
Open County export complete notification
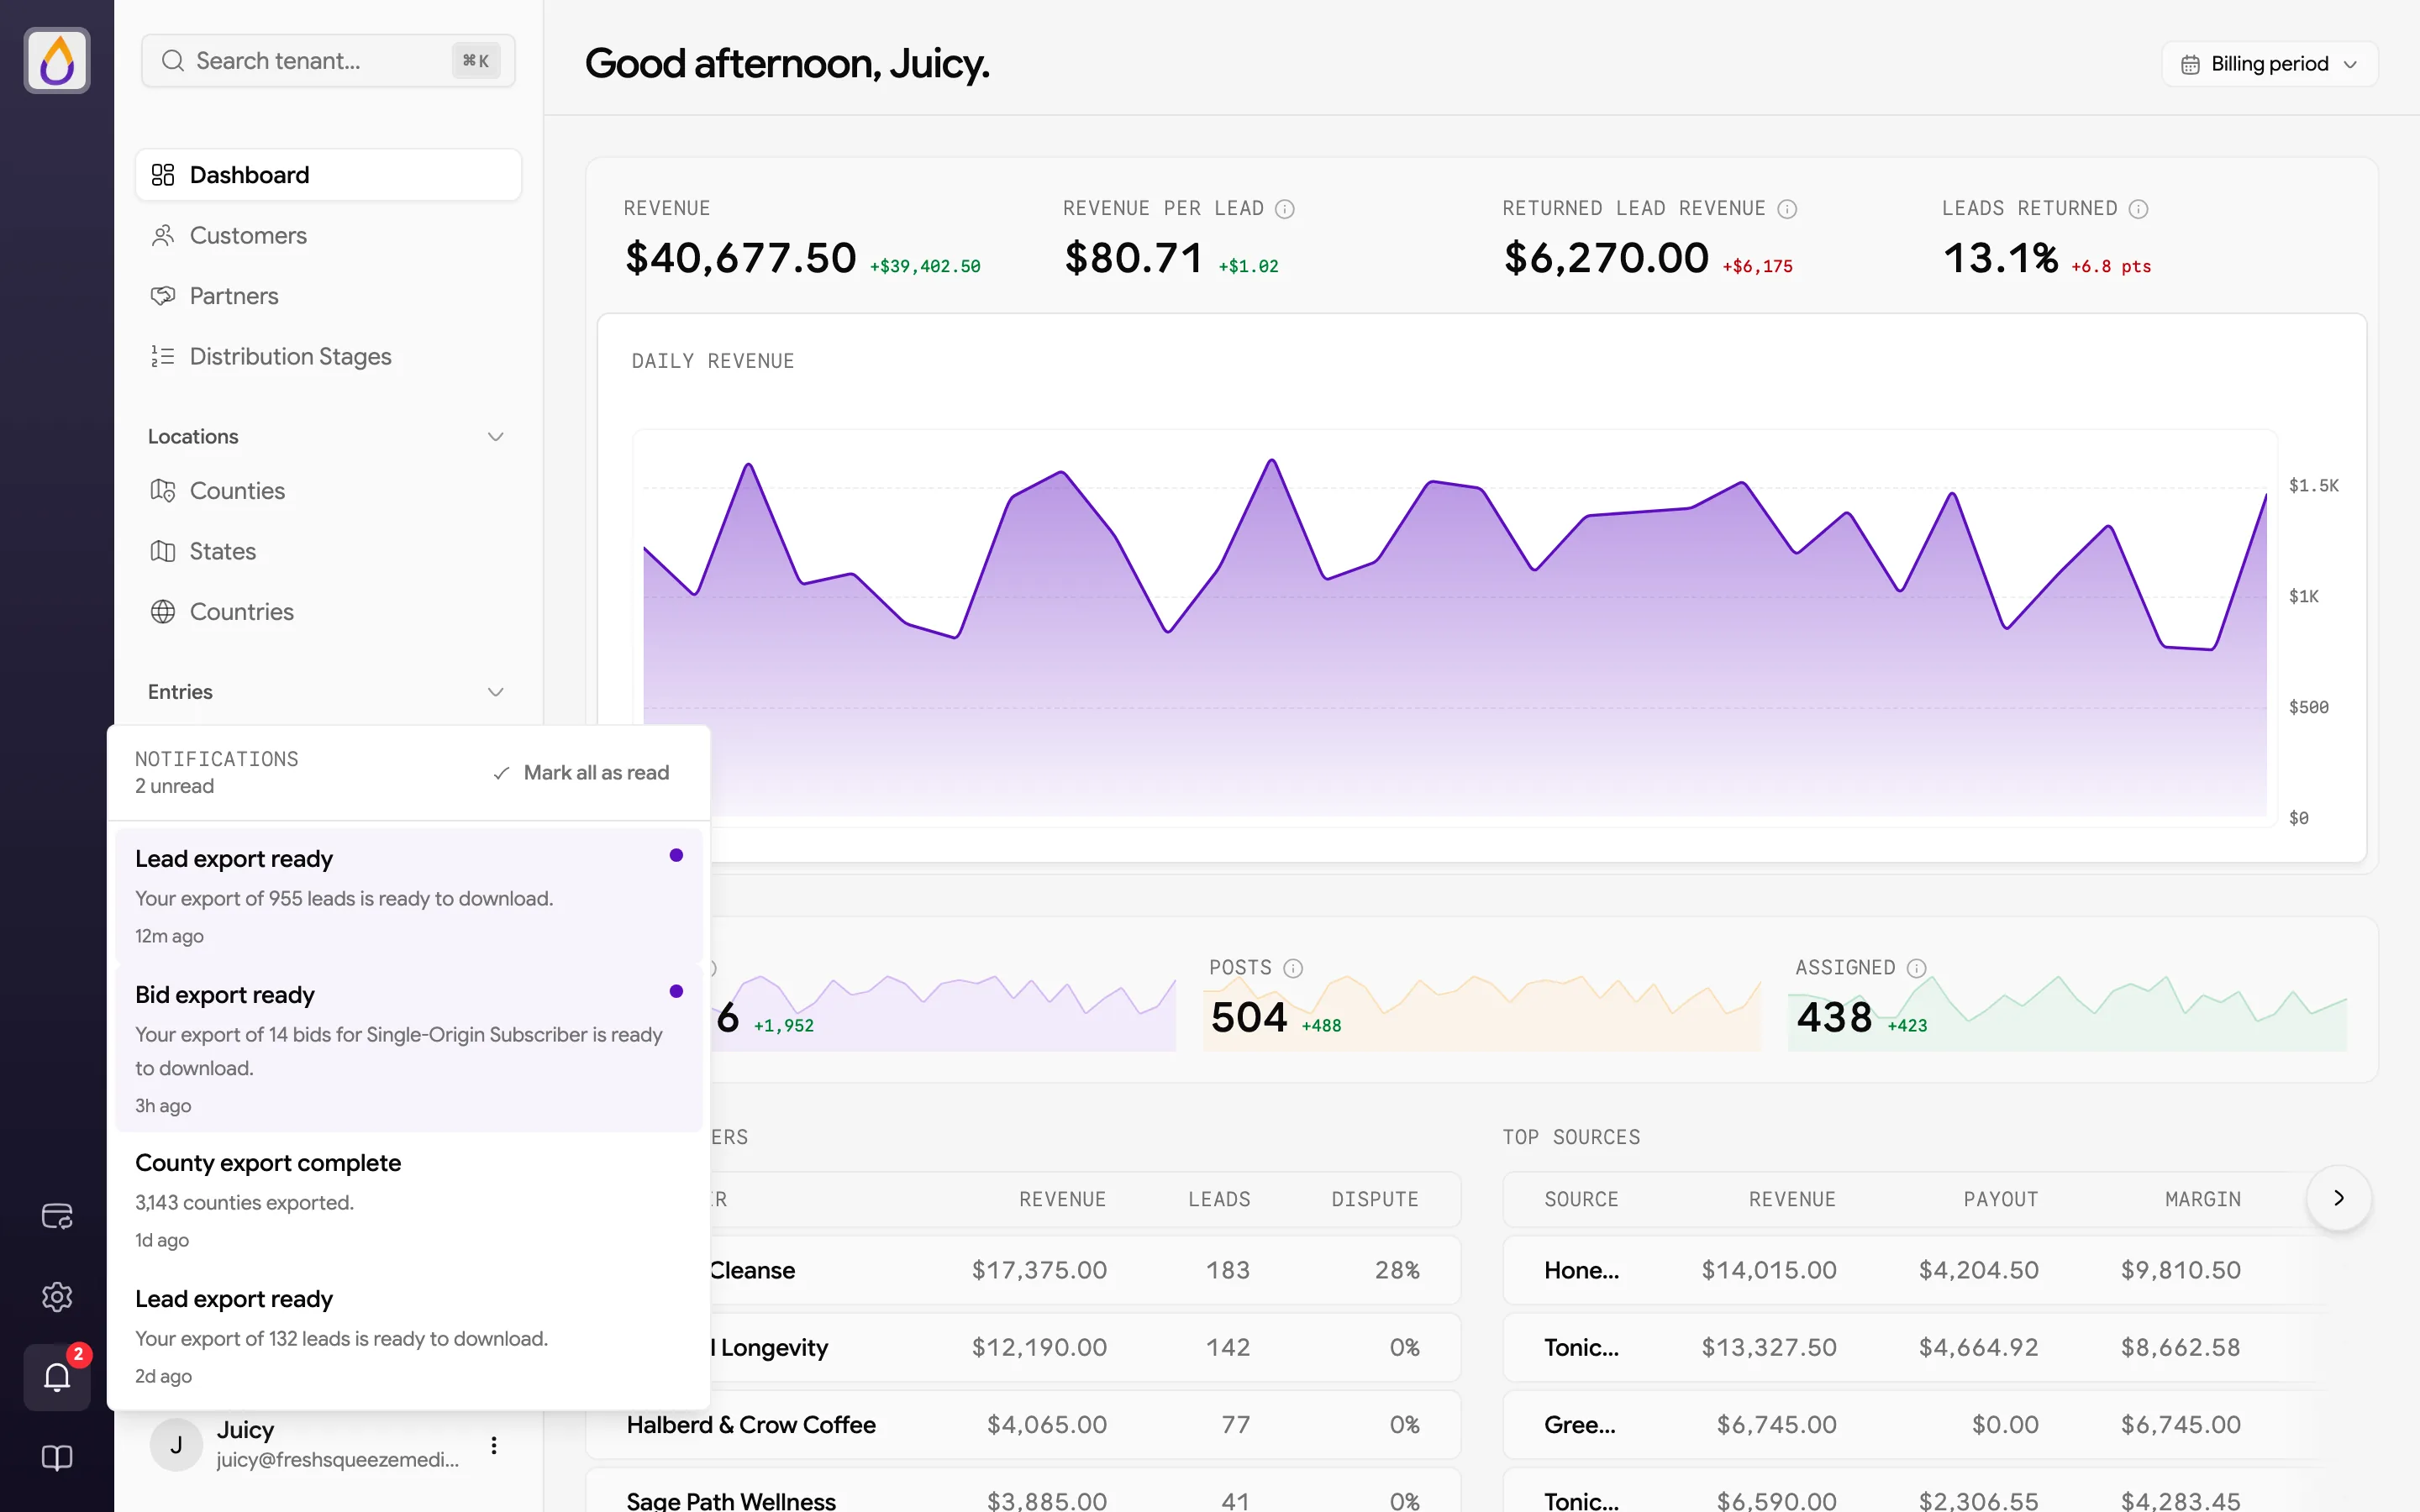(408, 1200)
